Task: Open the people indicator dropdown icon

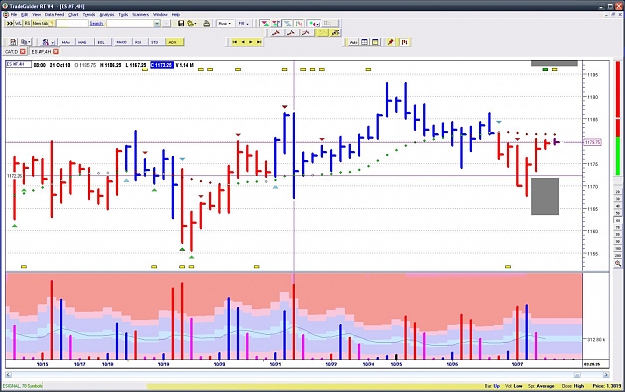Action: pos(48,42)
